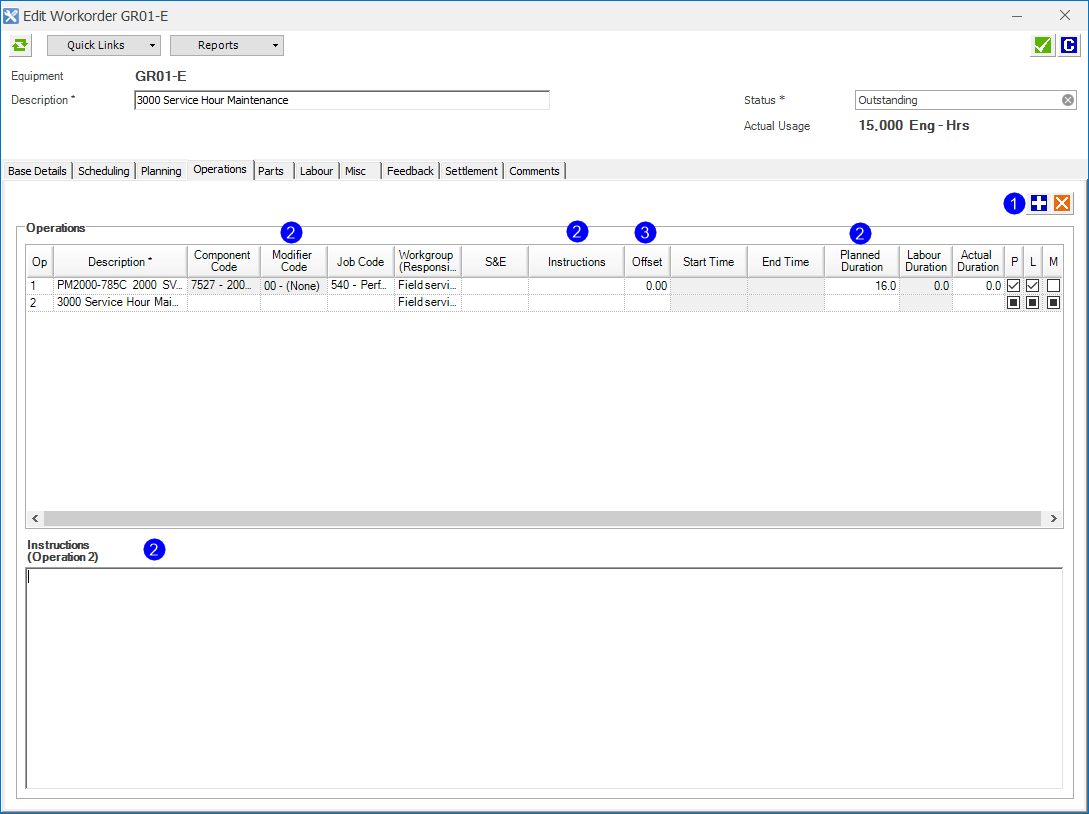1089x814 pixels.
Task: Switch to the Base Details tab
Action: click(38, 171)
